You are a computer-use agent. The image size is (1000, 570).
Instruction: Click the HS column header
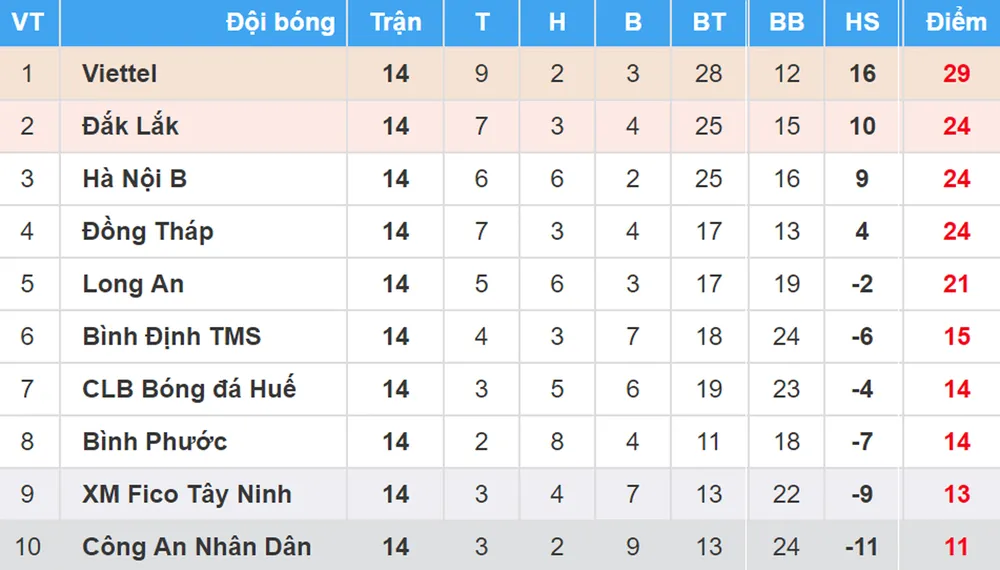(862, 22)
